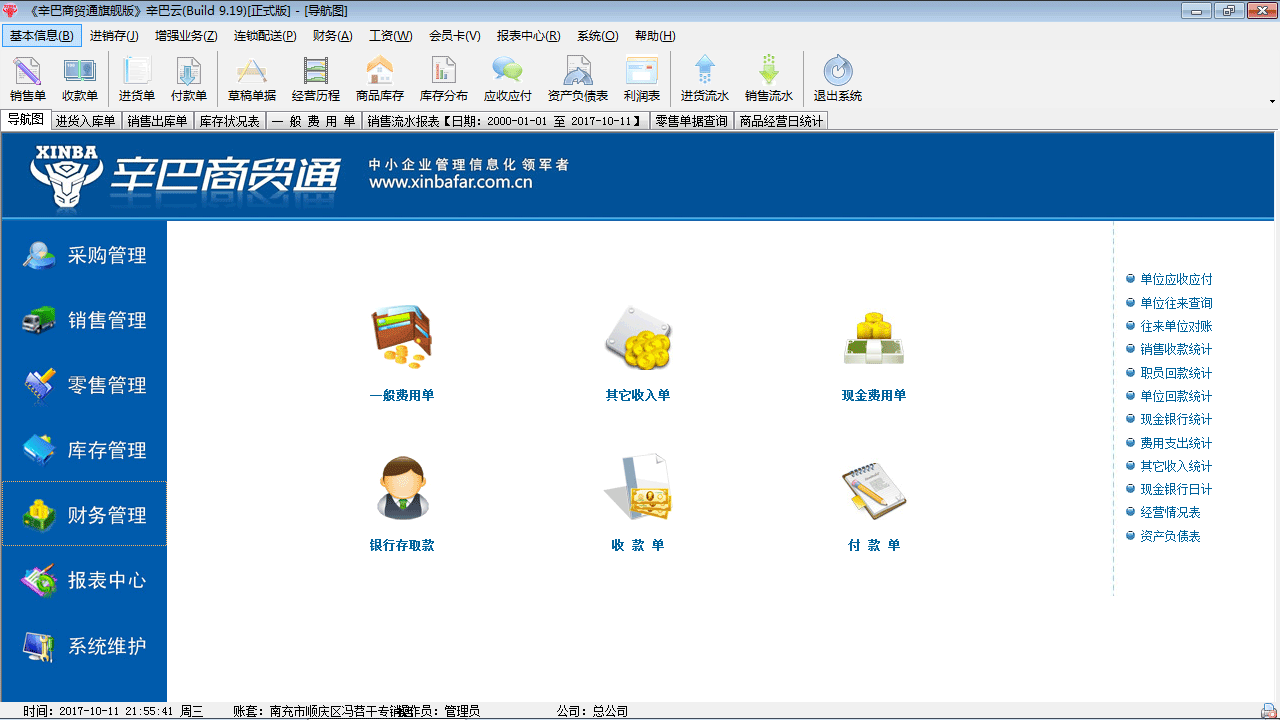Open the 销售单 toolbar icon

(x=28, y=80)
